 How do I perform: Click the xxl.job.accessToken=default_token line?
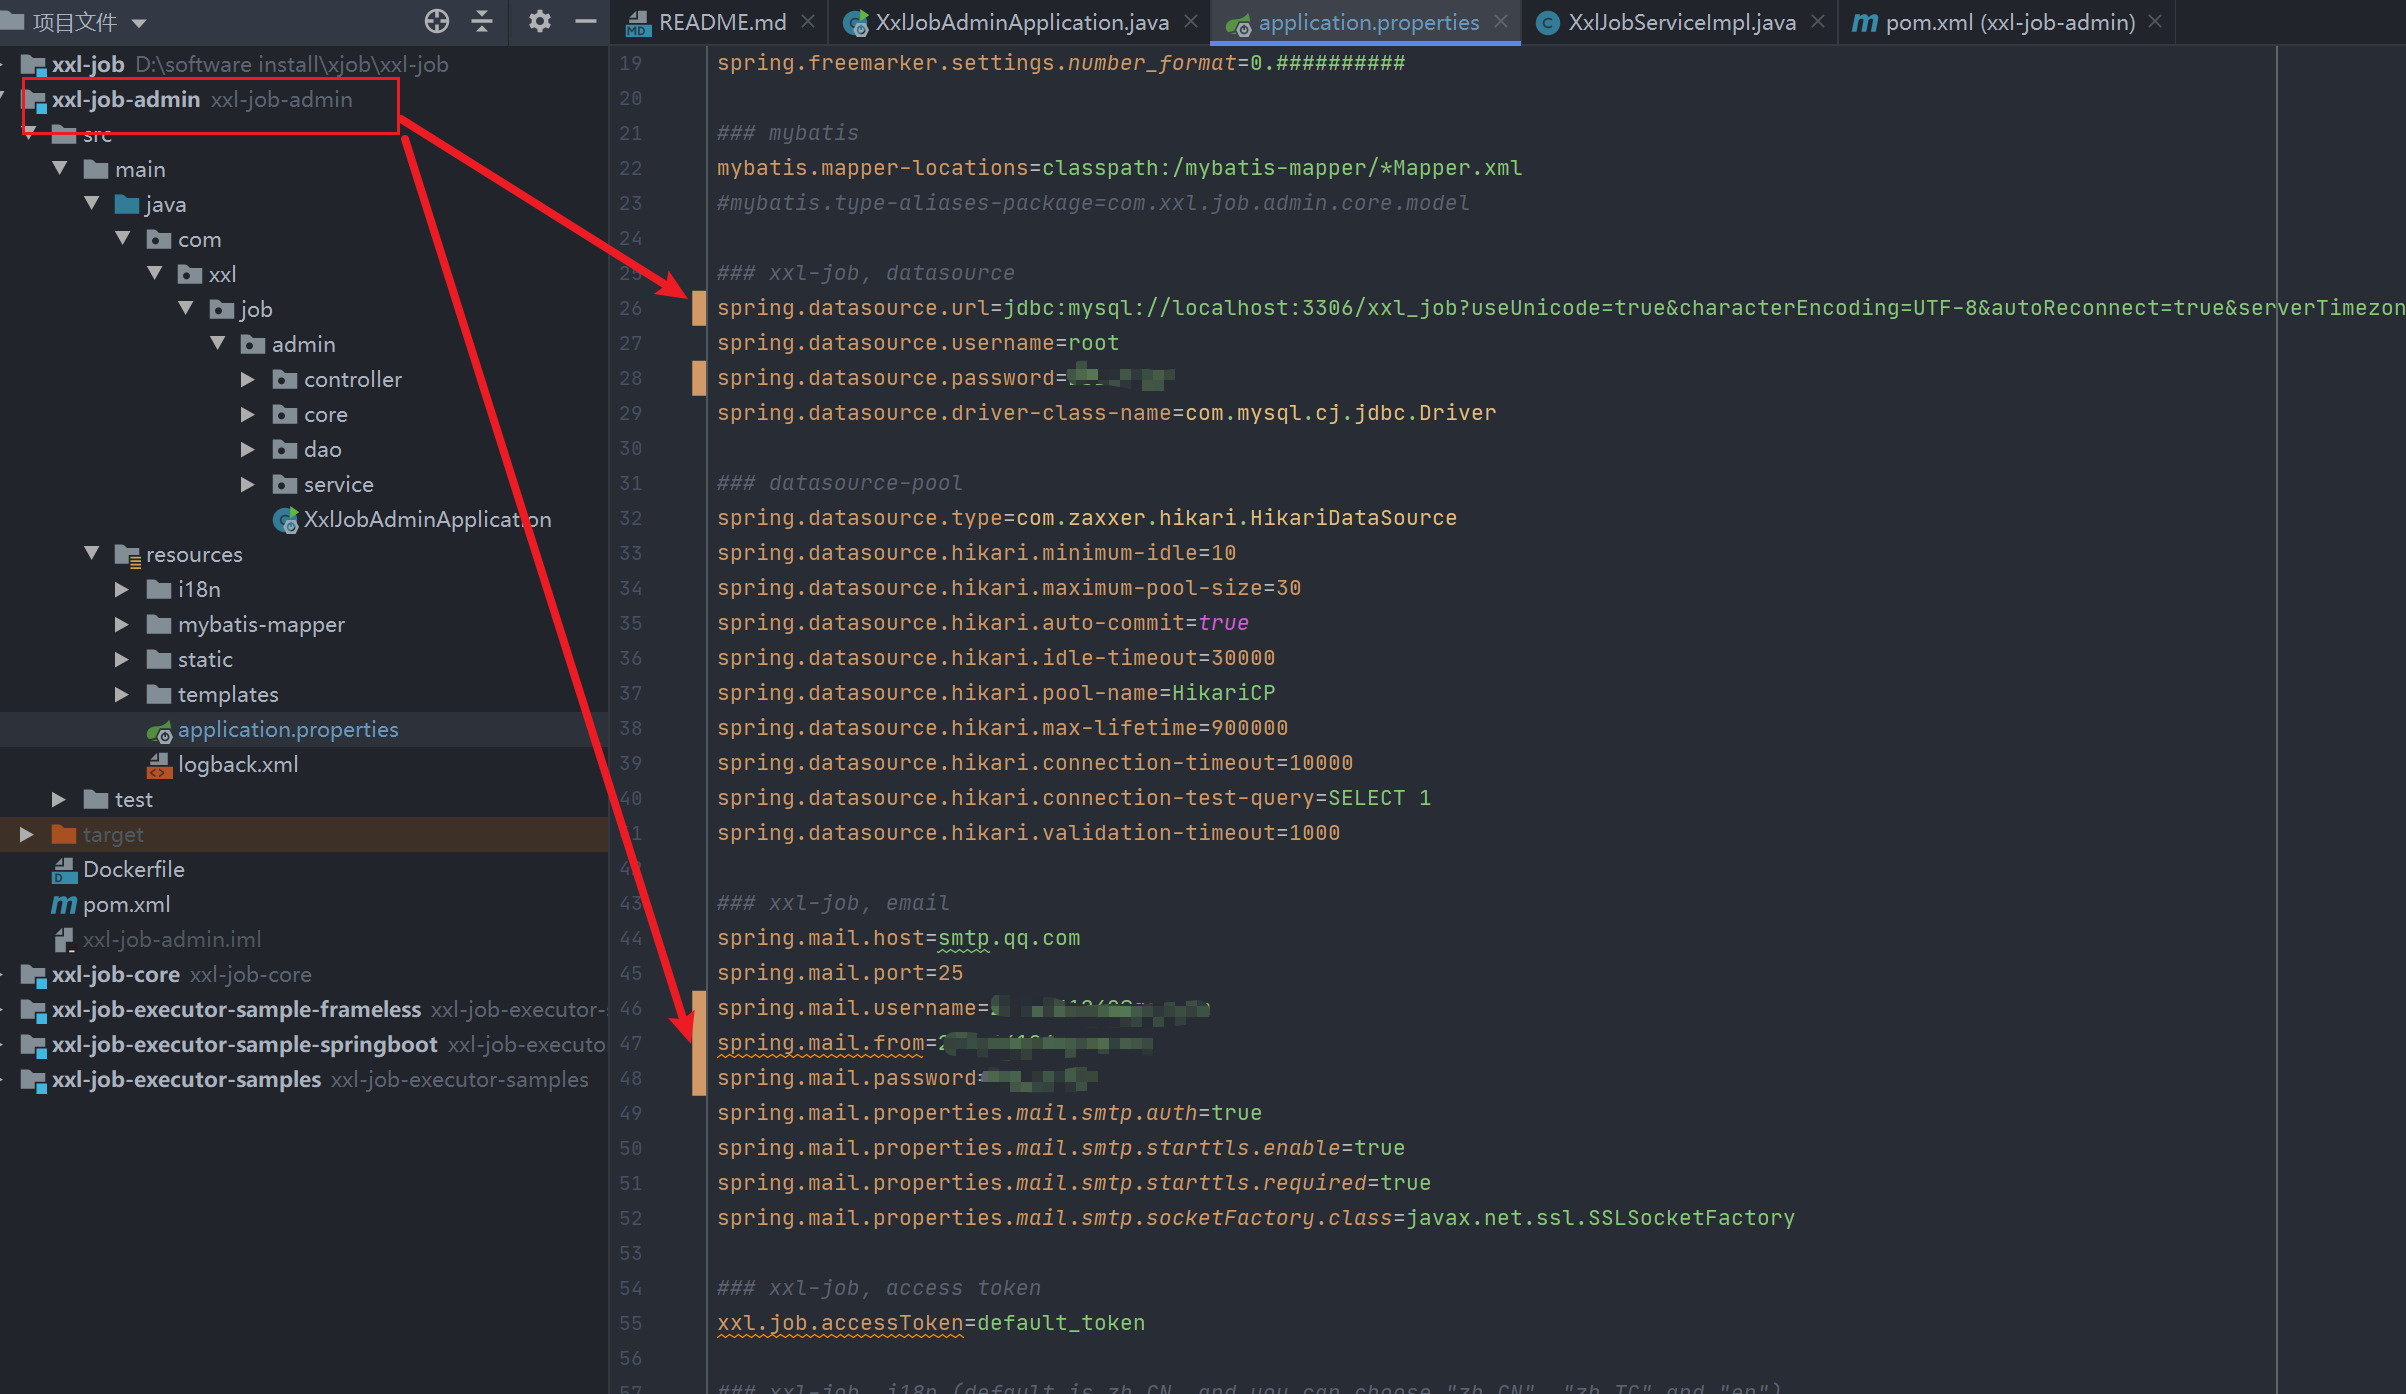pos(931,1323)
